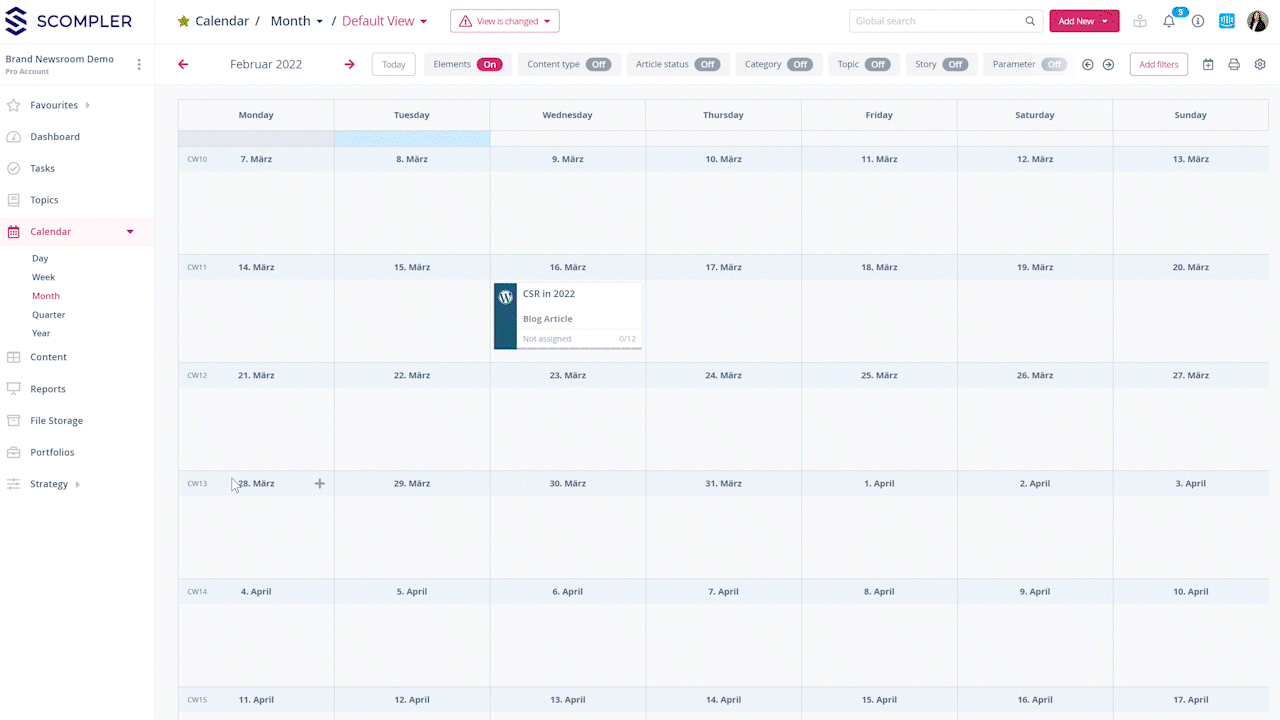Click the Add filters button
This screenshot has width=1280, height=720.
tap(1158, 64)
